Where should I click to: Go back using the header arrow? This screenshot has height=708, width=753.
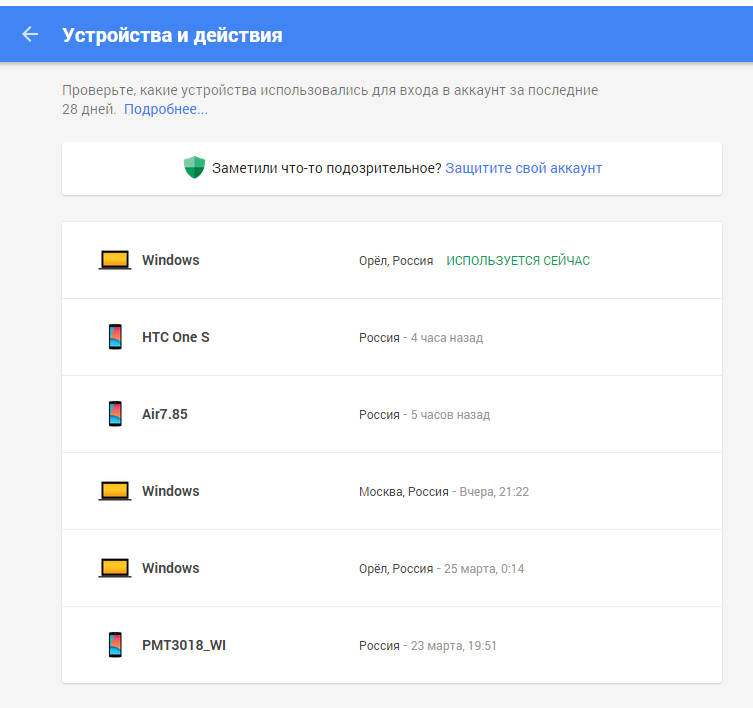point(30,34)
